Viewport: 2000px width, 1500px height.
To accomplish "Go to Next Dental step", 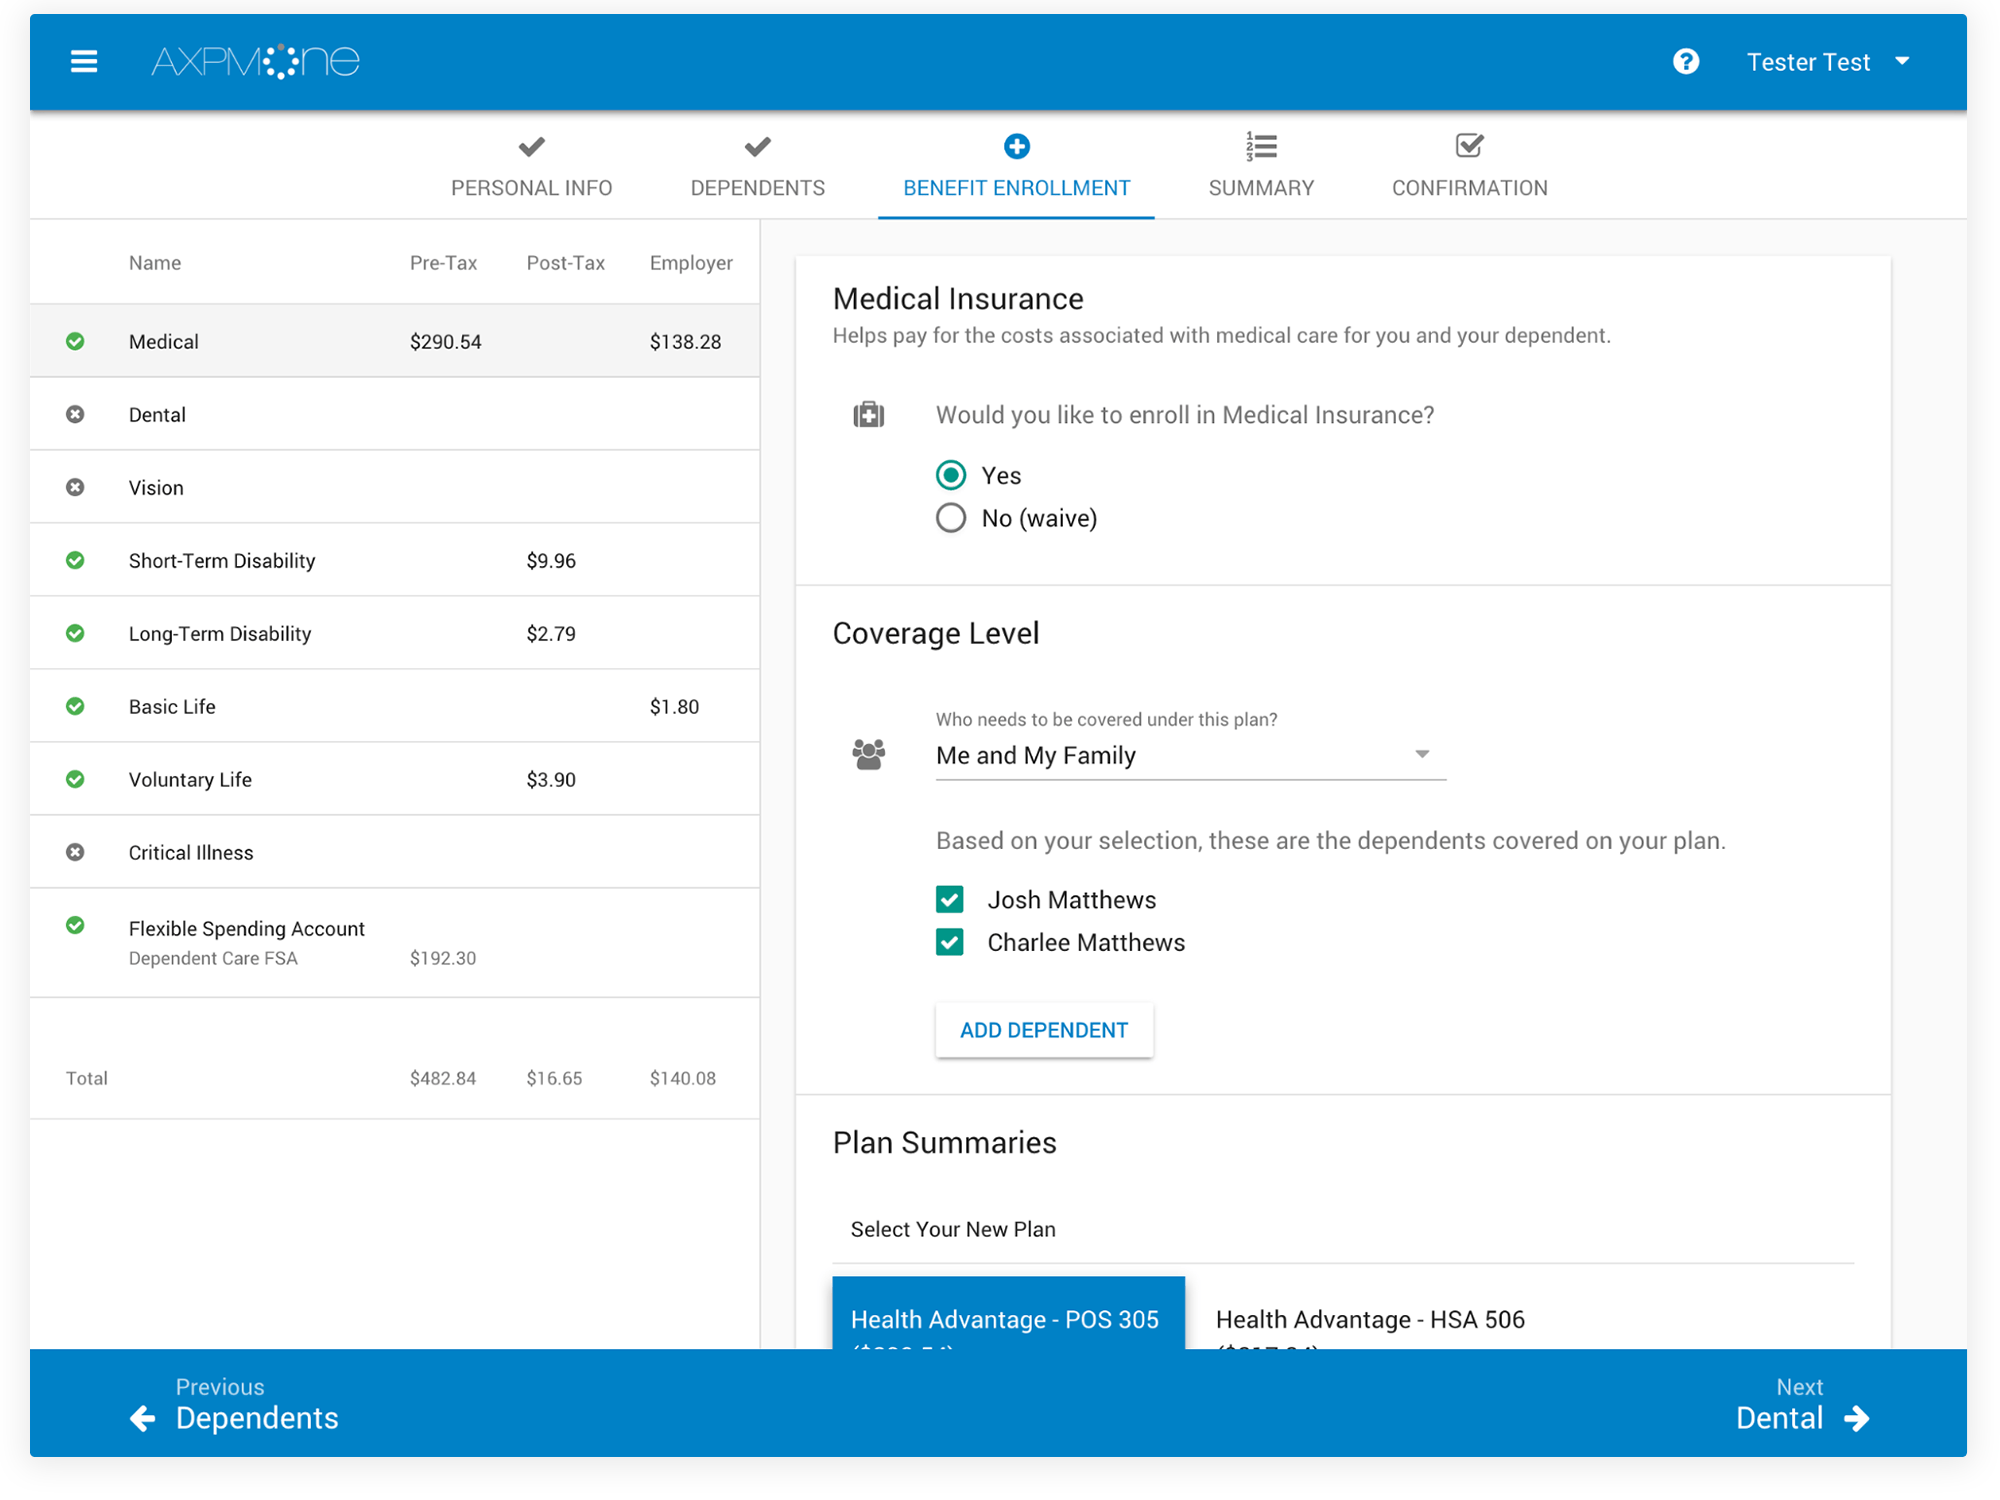I will click(1803, 1404).
